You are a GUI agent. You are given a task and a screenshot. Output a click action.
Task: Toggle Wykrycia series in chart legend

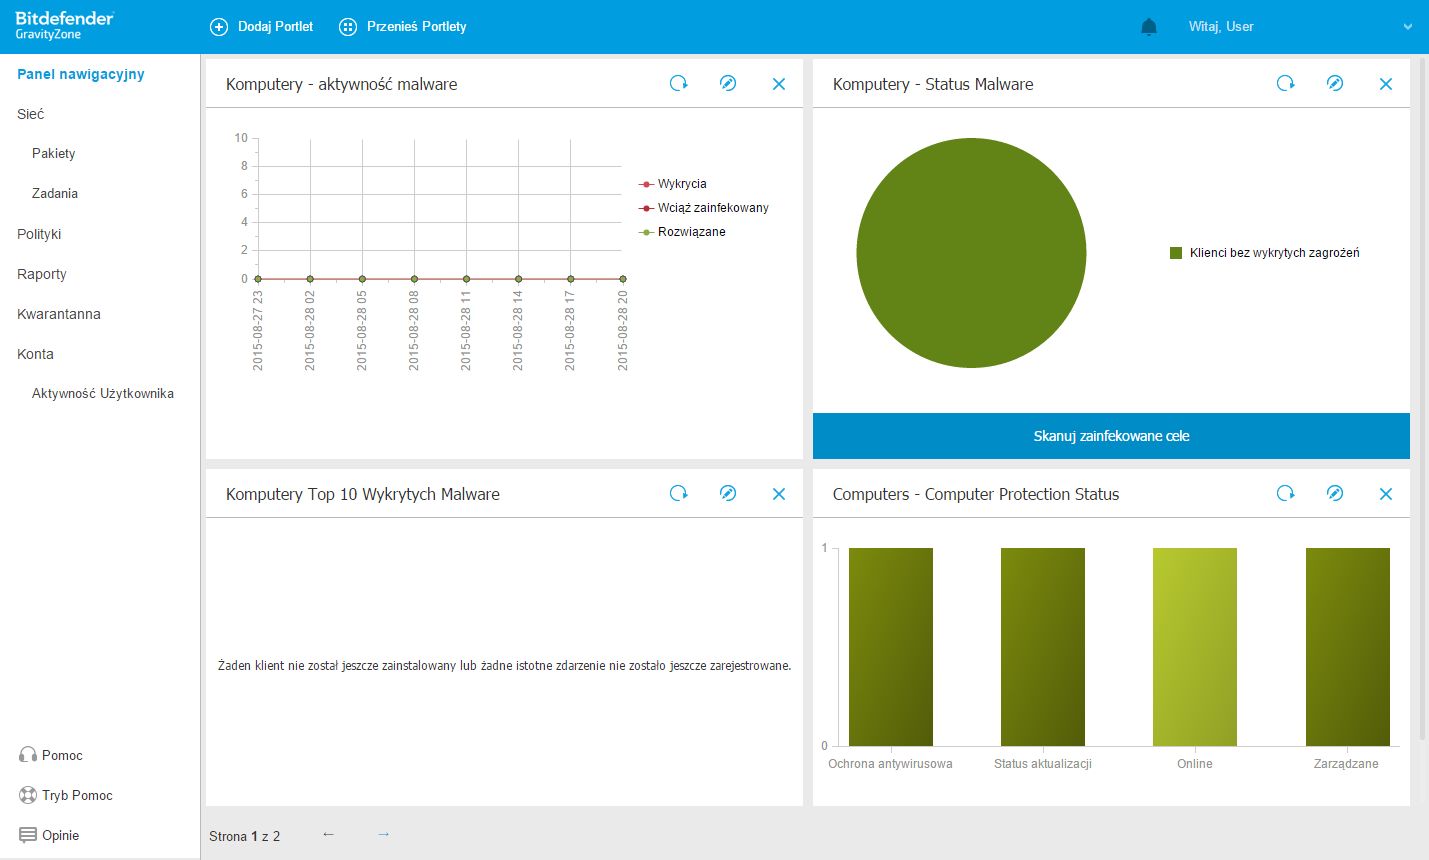pos(681,184)
